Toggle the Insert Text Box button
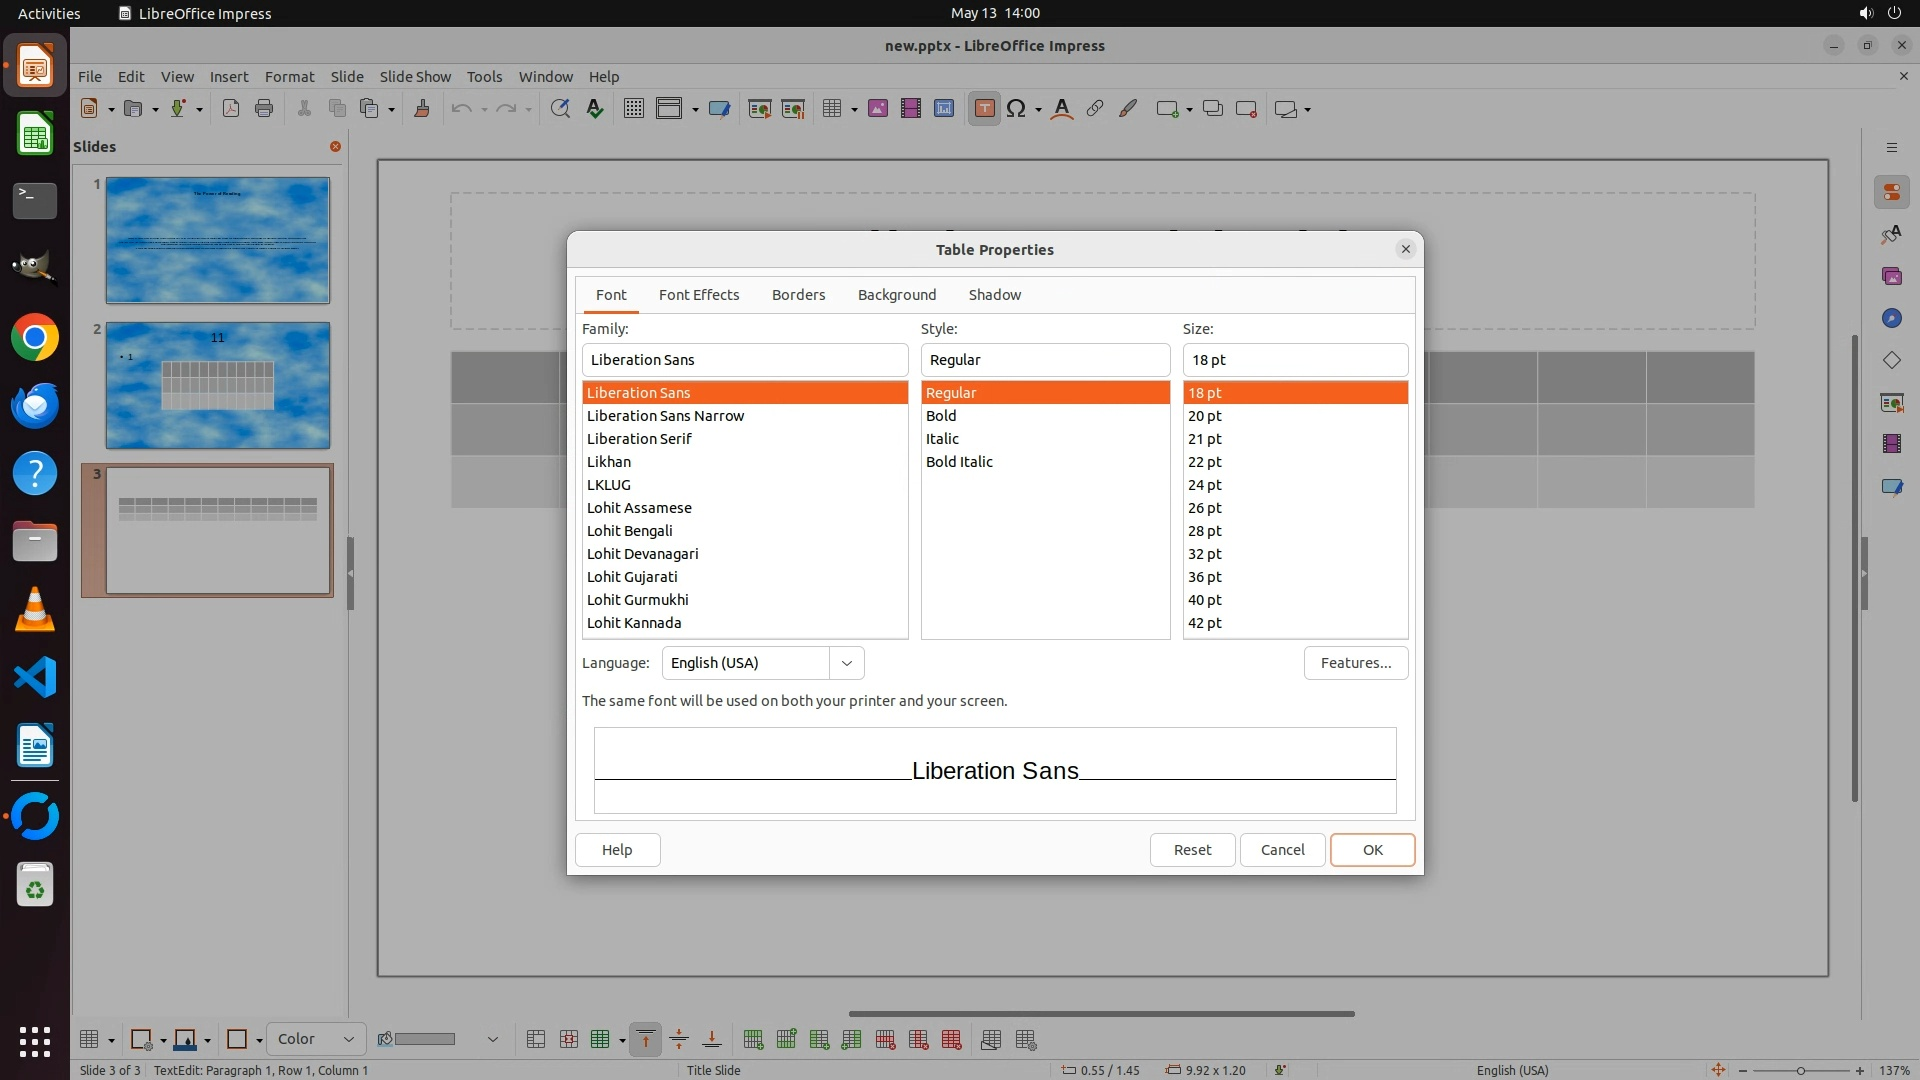The image size is (1920, 1080). (984, 109)
